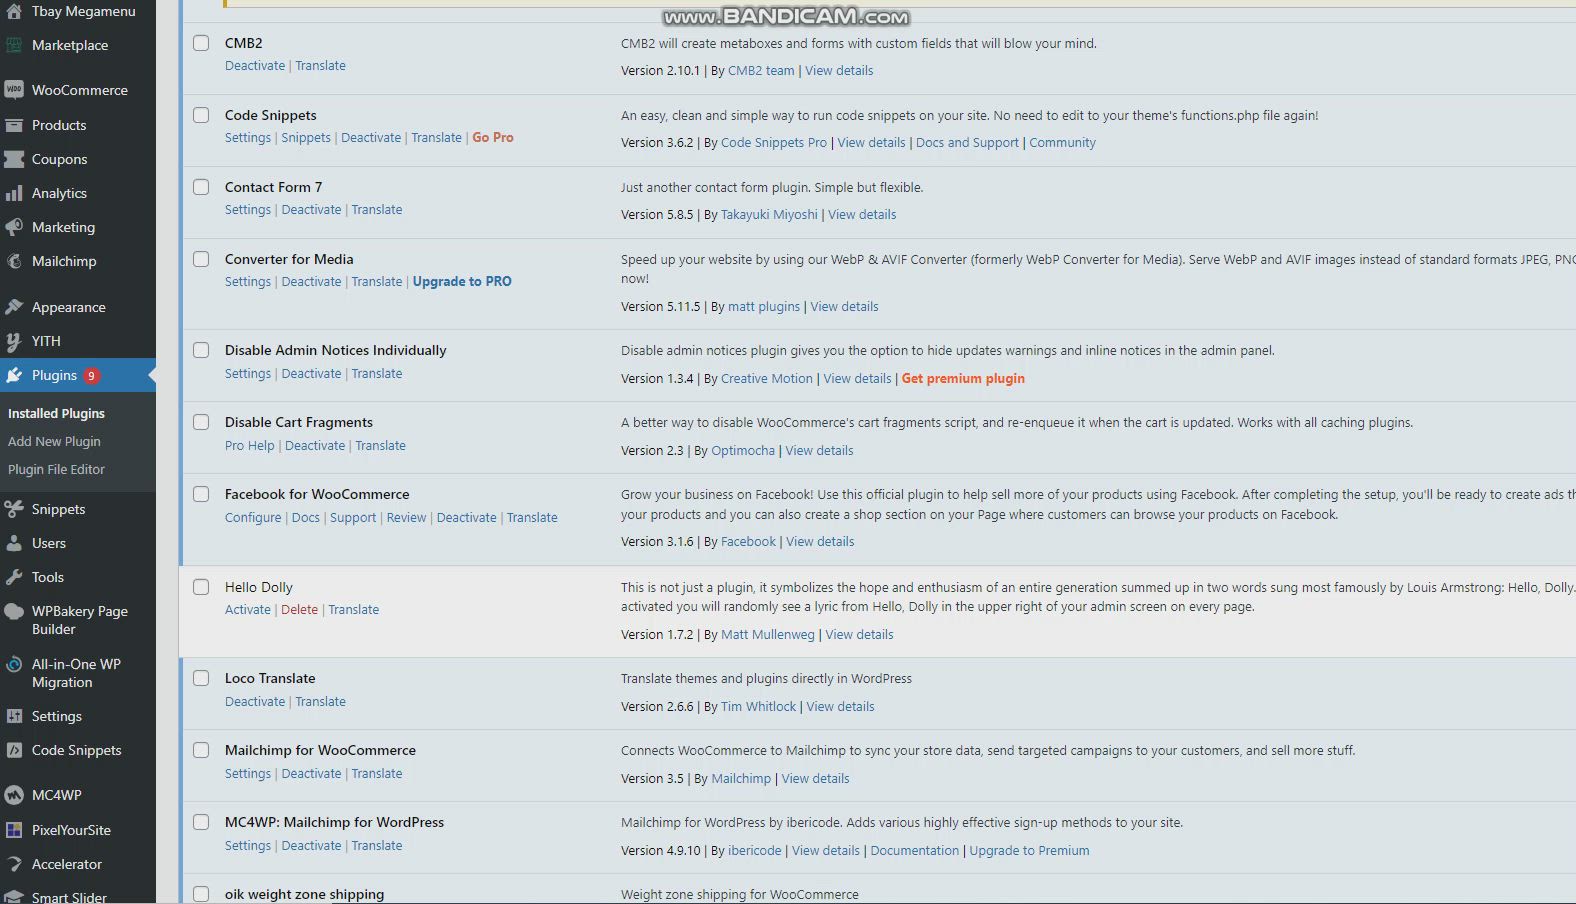Check the Loco Translate plugin checkbox
This screenshot has height=904, width=1576.
click(201, 678)
